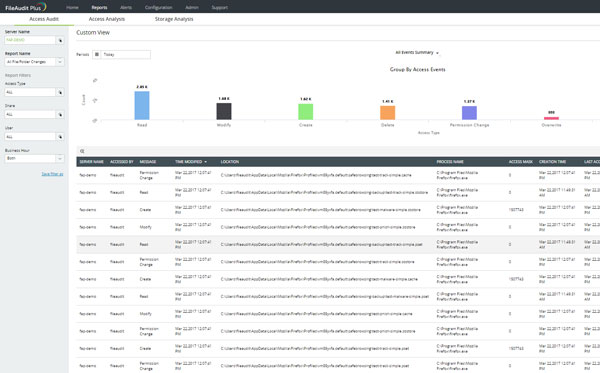Click the green Create bar in chart
600x373 pixels.
[x=306, y=112]
